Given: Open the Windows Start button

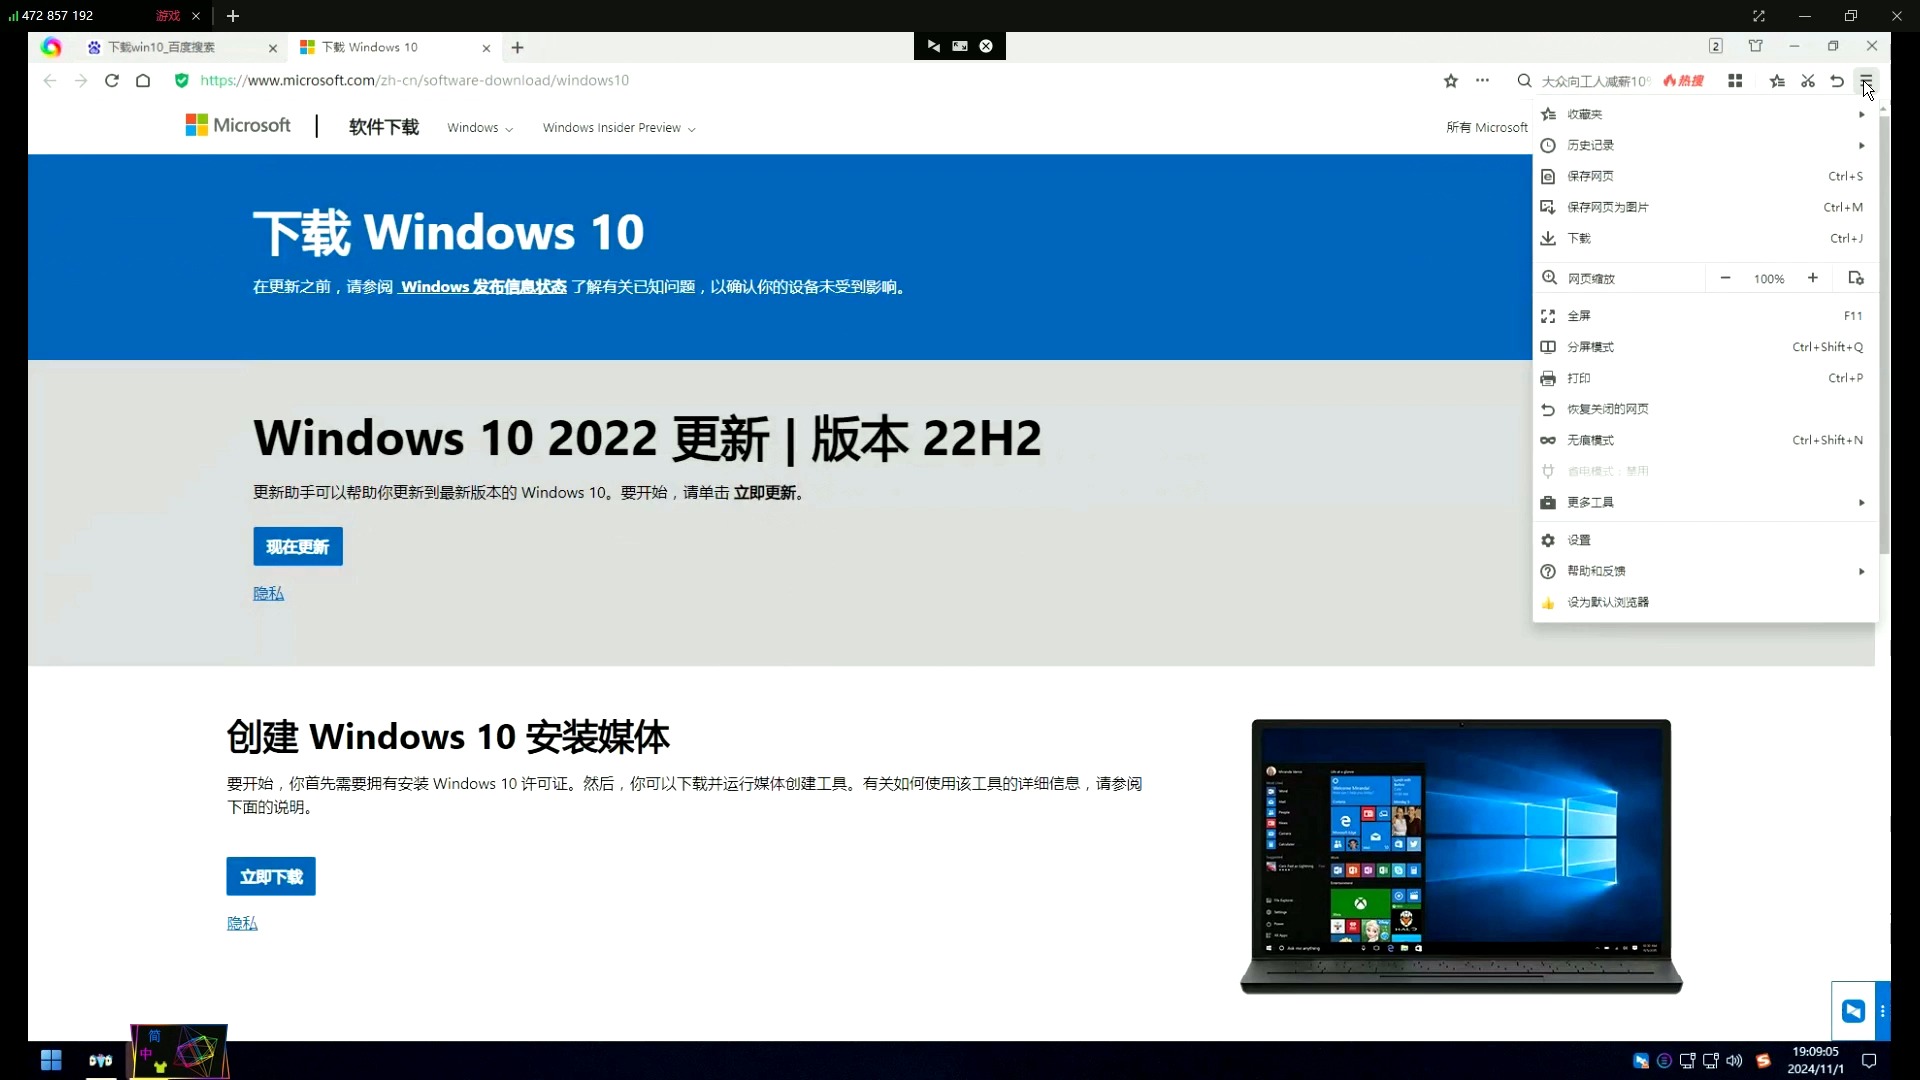Looking at the screenshot, I should click(x=51, y=1060).
